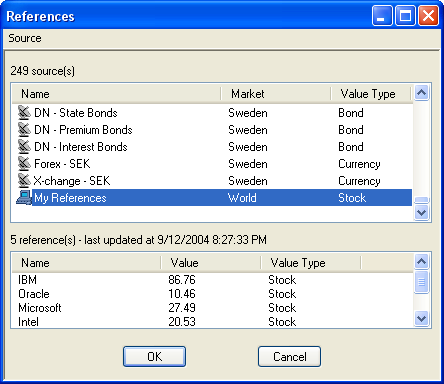
Task: Click the DN - Premium Bonds source icon
Action: click(24, 130)
